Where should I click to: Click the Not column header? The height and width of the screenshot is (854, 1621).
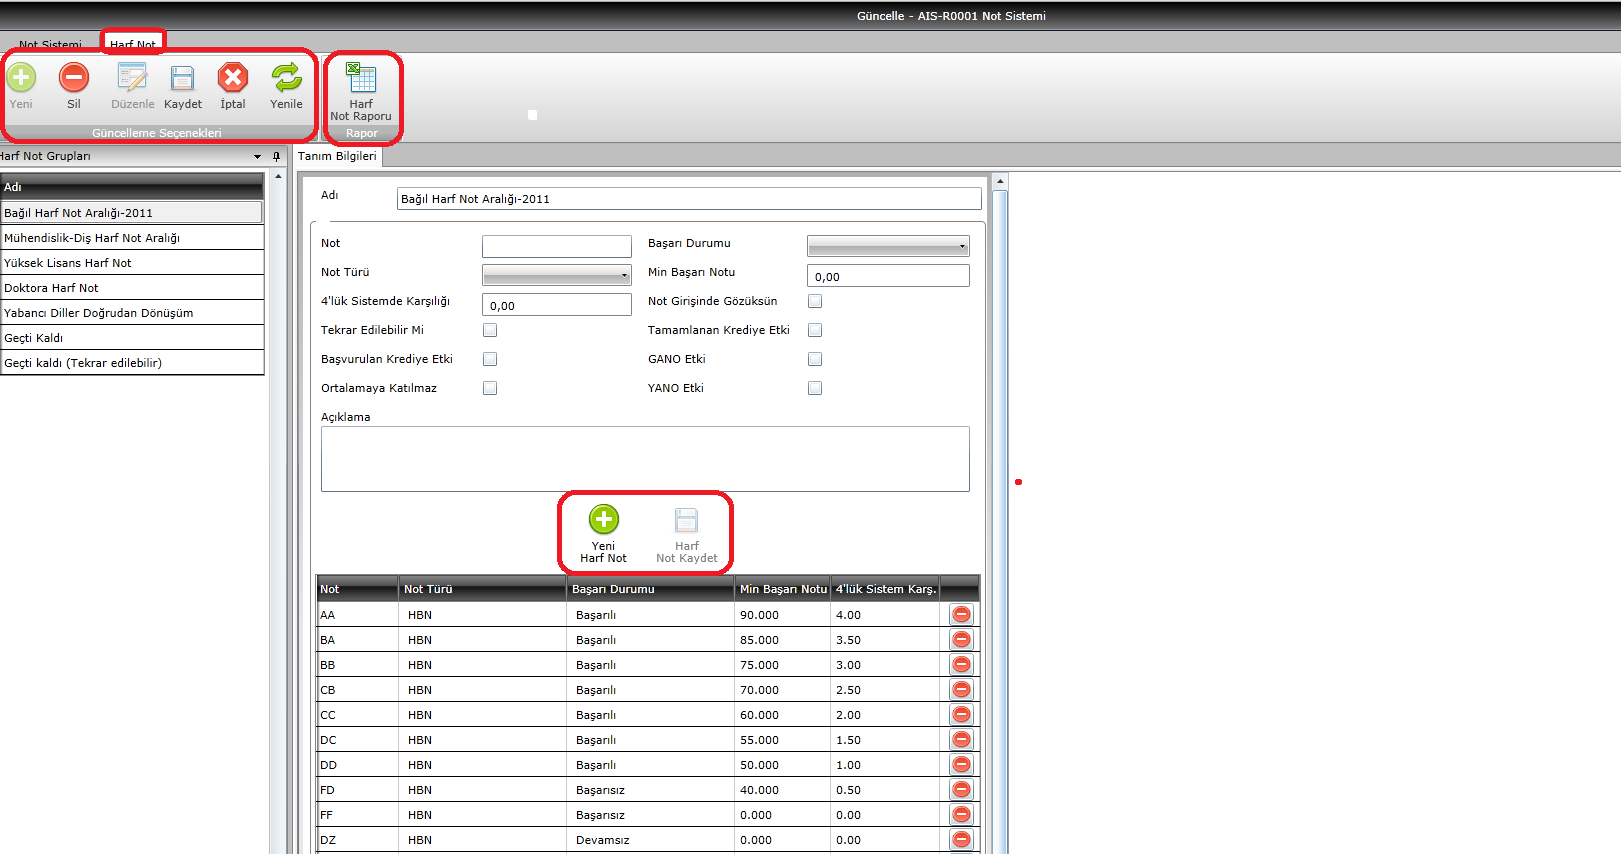(x=358, y=589)
